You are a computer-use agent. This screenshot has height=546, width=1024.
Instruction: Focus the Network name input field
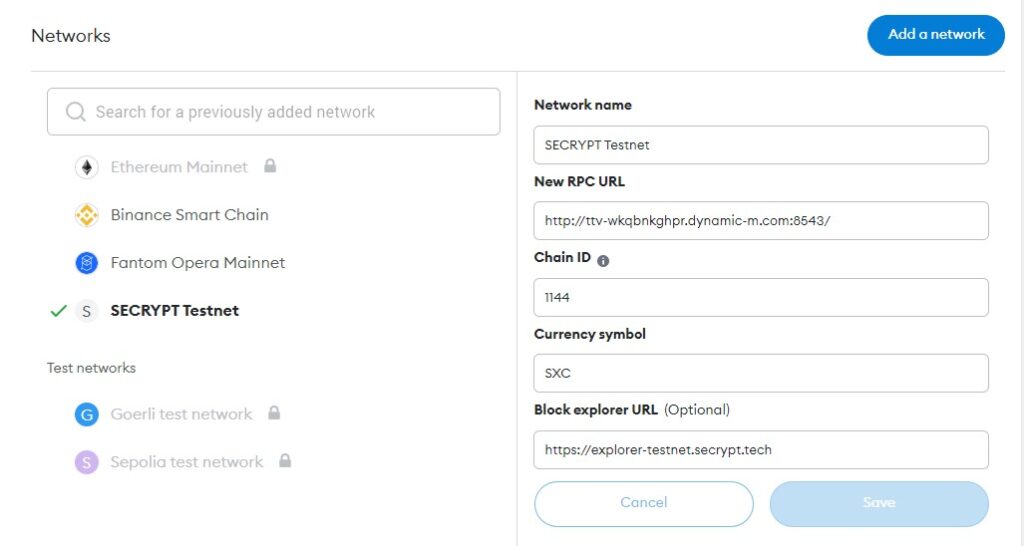760,145
